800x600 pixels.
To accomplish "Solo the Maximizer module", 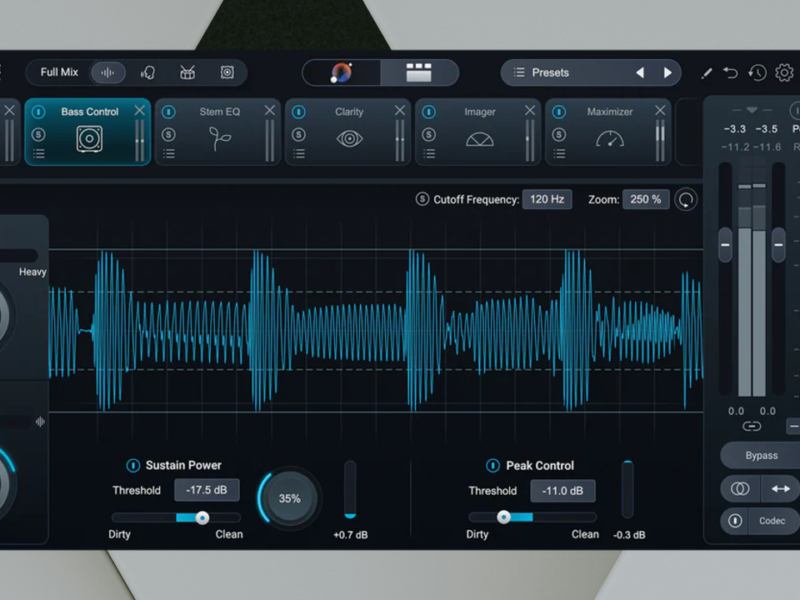I will point(559,135).
